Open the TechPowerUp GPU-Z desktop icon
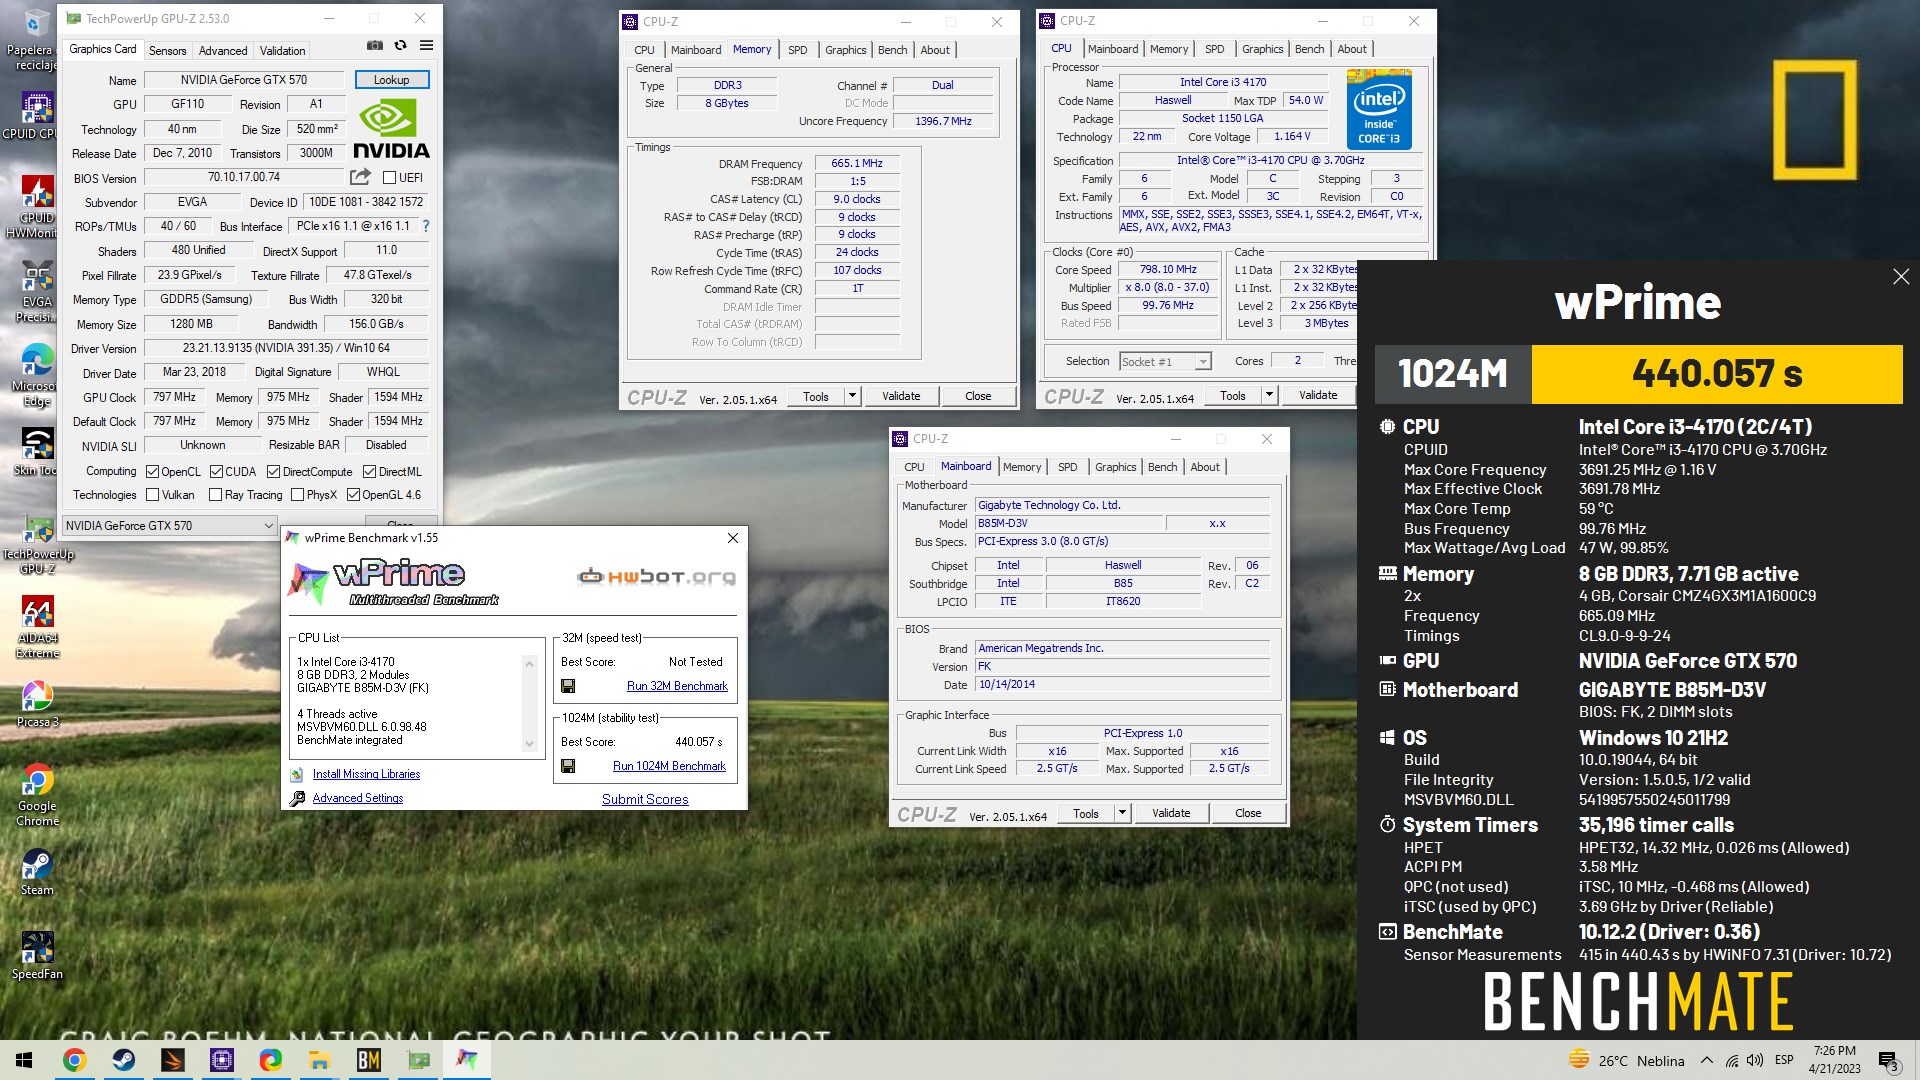Image resolution: width=1920 pixels, height=1080 pixels. pyautogui.click(x=37, y=545)
